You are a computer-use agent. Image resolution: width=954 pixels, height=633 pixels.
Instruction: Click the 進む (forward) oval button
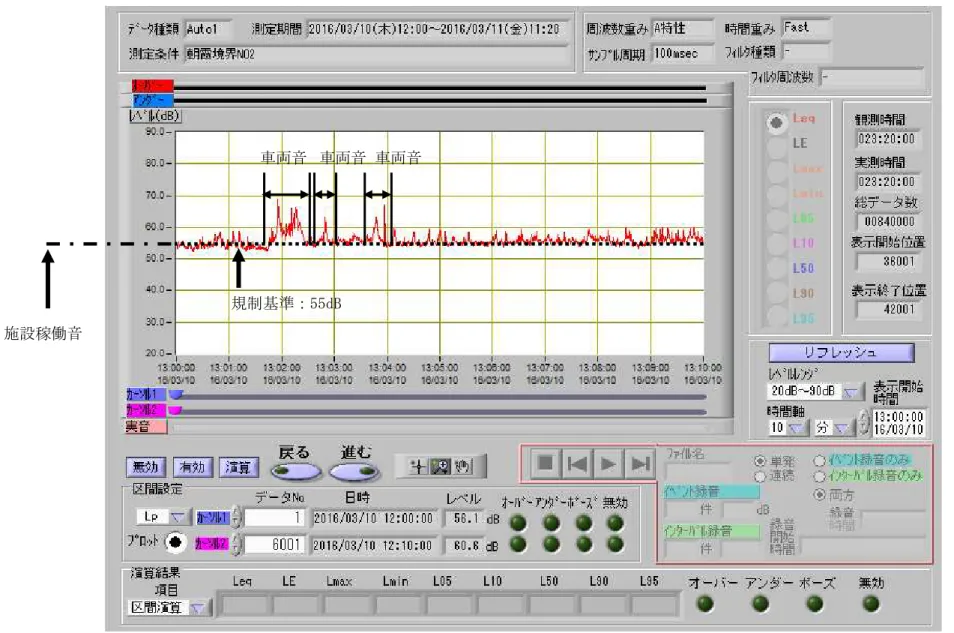pyautogui.click(x=355, y=472)
